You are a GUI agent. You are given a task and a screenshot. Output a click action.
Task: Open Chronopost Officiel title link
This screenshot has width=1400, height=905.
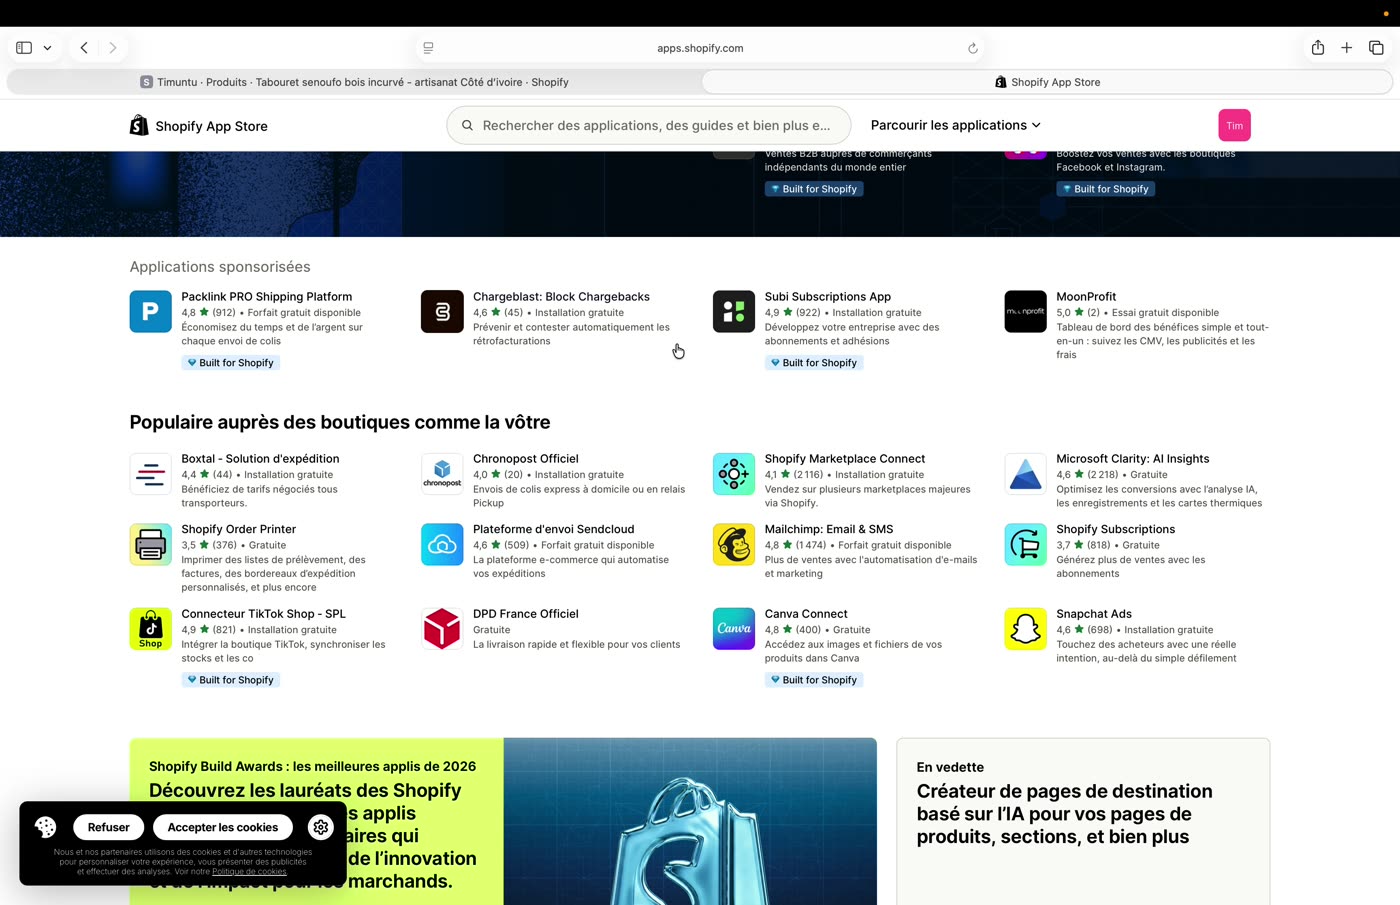point(526,459)
